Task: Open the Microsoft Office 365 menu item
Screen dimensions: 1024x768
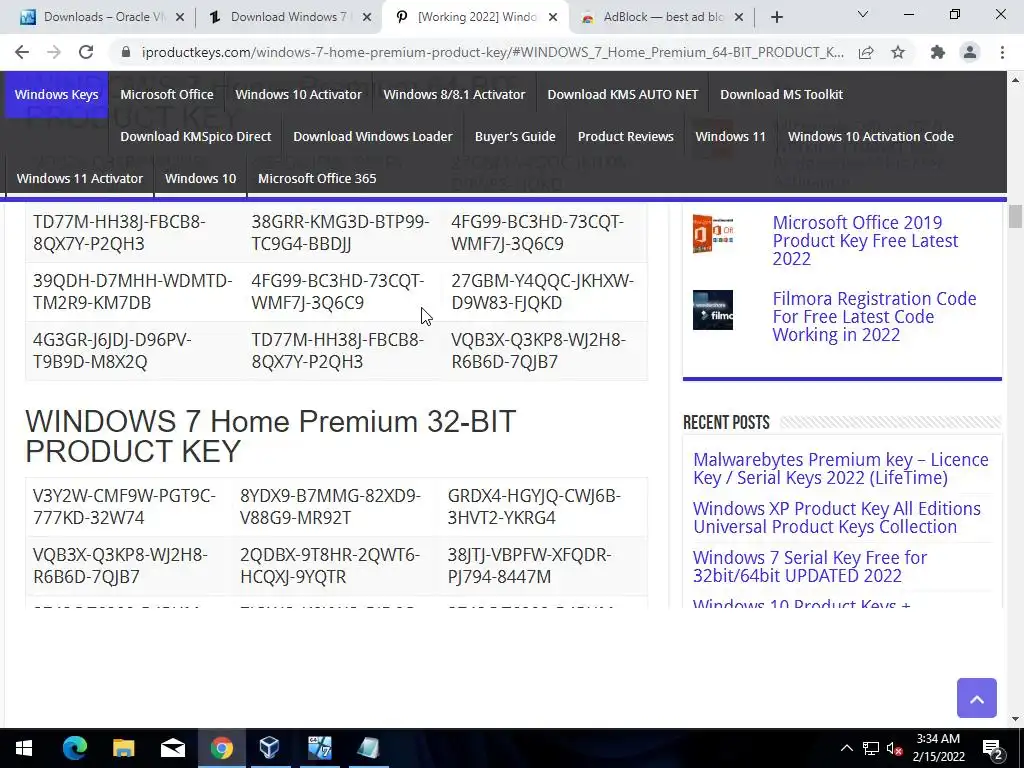Action: [317, 178]
